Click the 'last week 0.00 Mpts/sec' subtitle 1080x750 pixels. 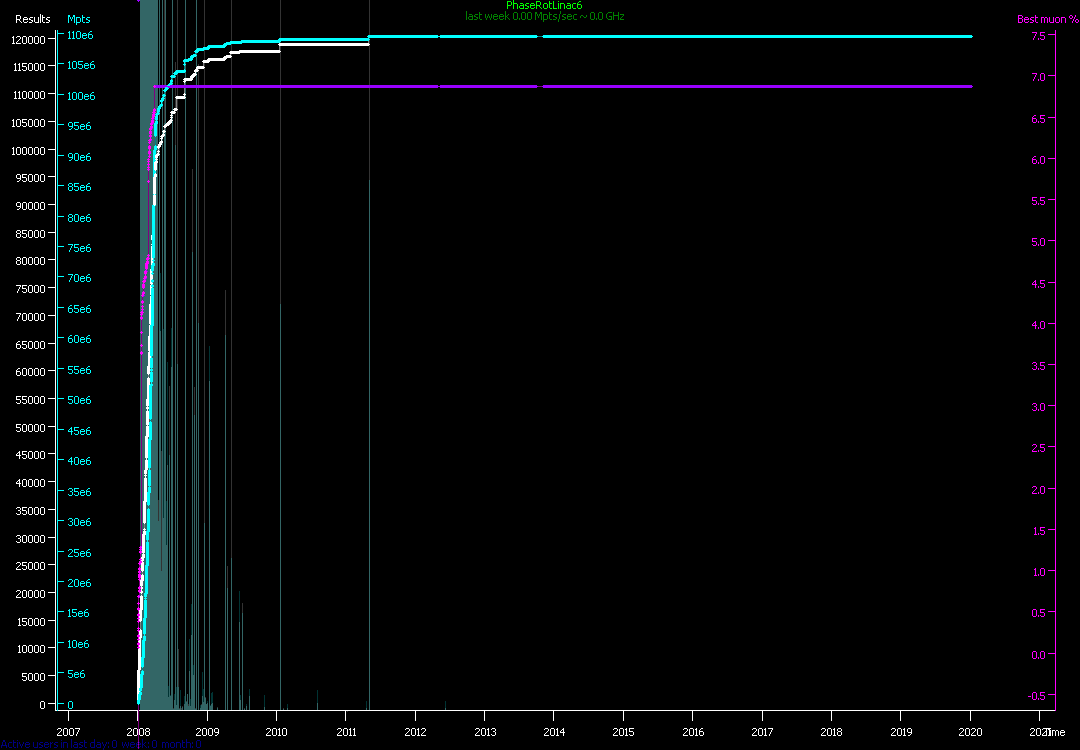coord(544,17)
